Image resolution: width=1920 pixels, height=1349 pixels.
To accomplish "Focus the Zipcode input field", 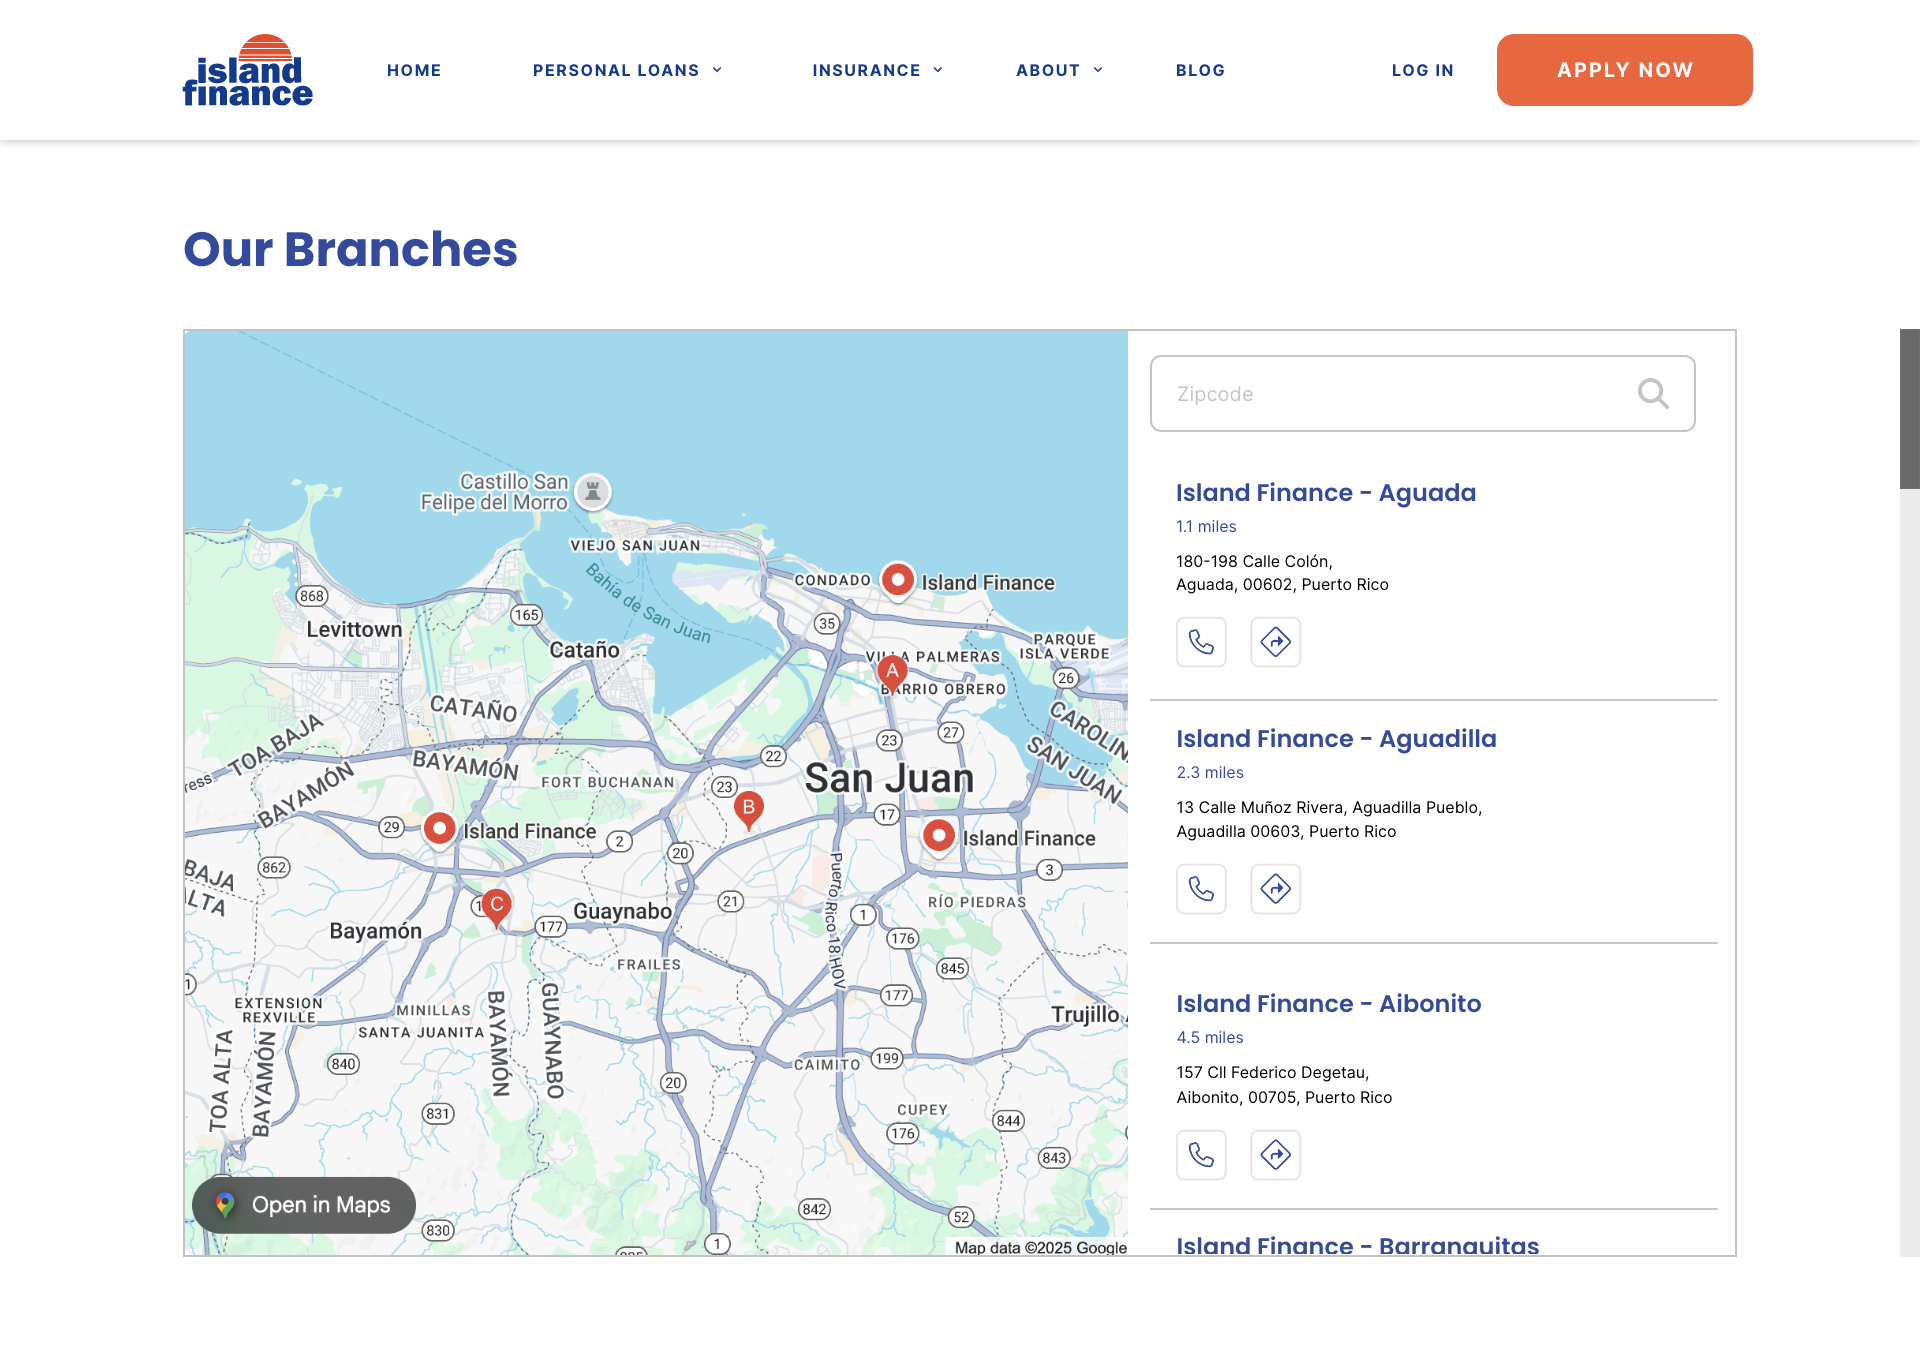I will pyautogui.click(x=1400, y=394).
